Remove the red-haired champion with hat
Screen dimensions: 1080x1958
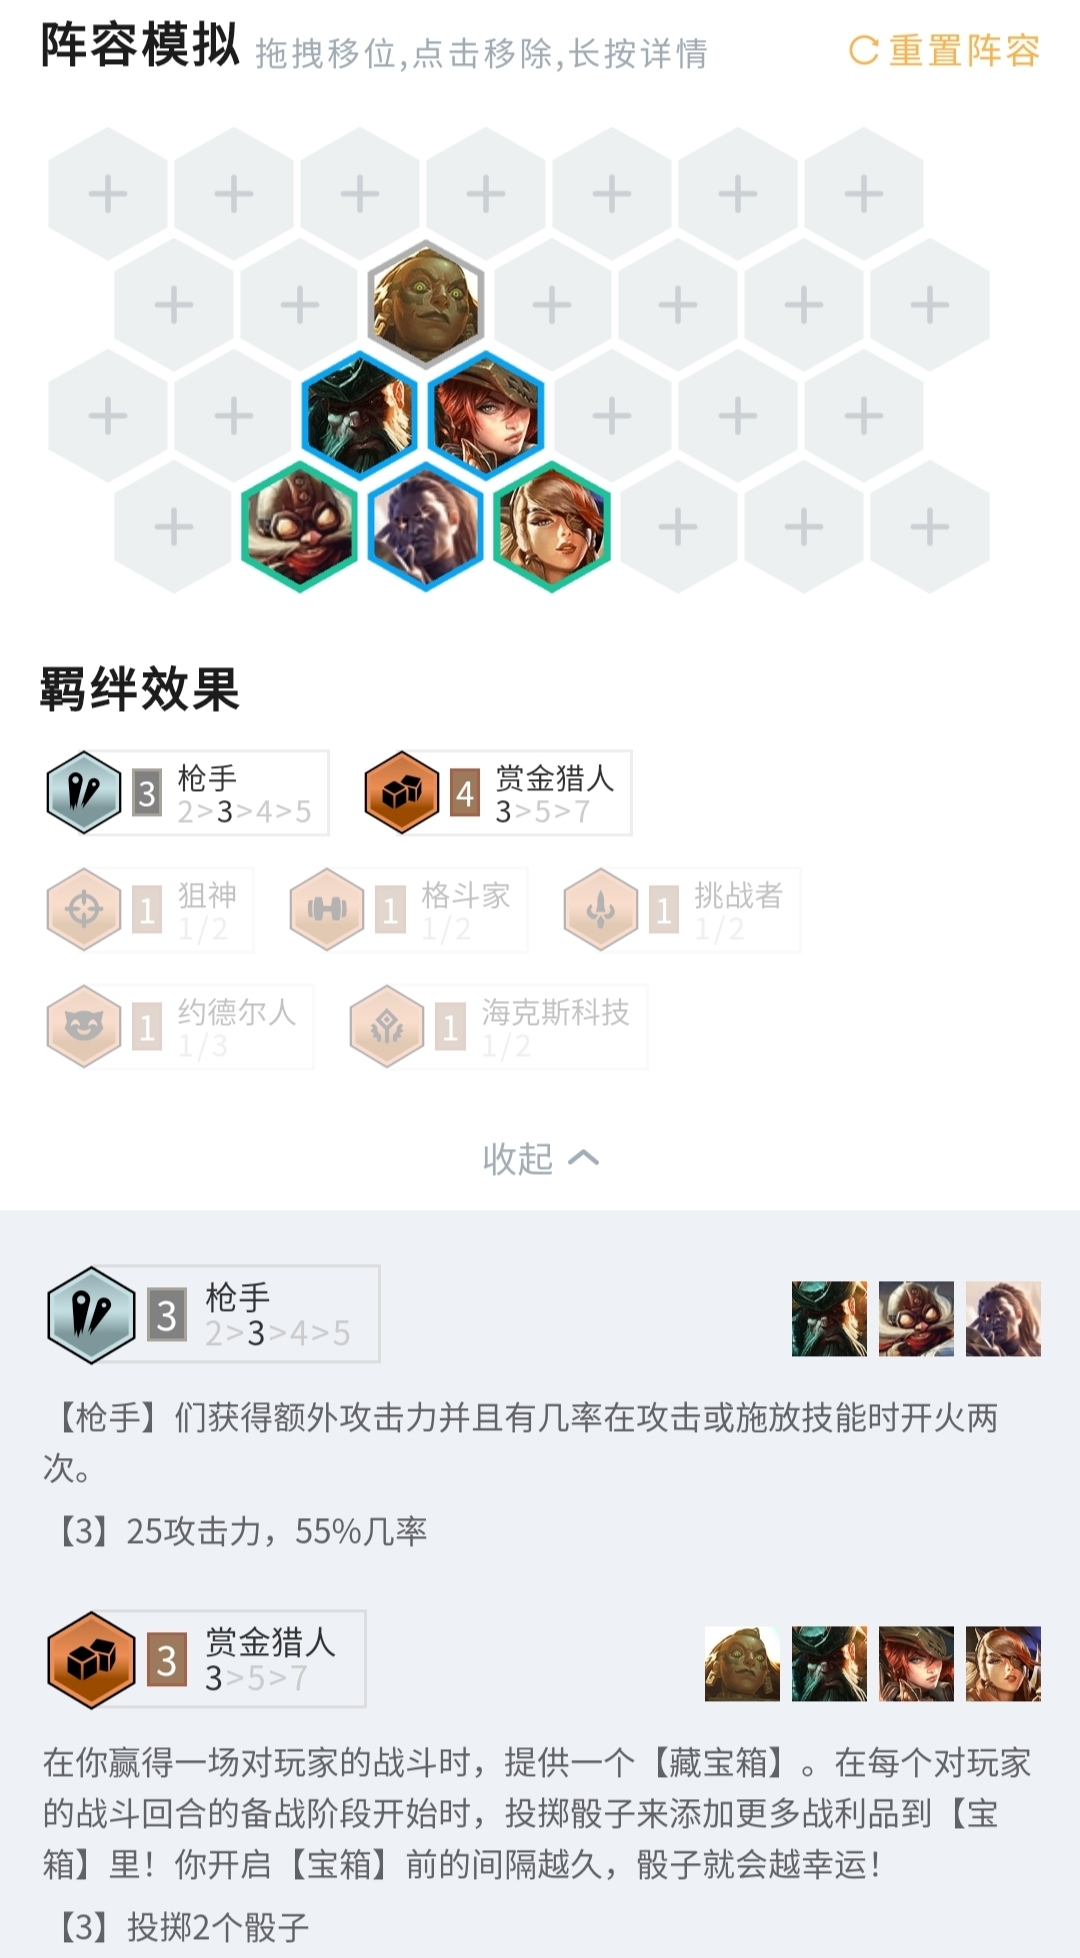pos(486,416)
